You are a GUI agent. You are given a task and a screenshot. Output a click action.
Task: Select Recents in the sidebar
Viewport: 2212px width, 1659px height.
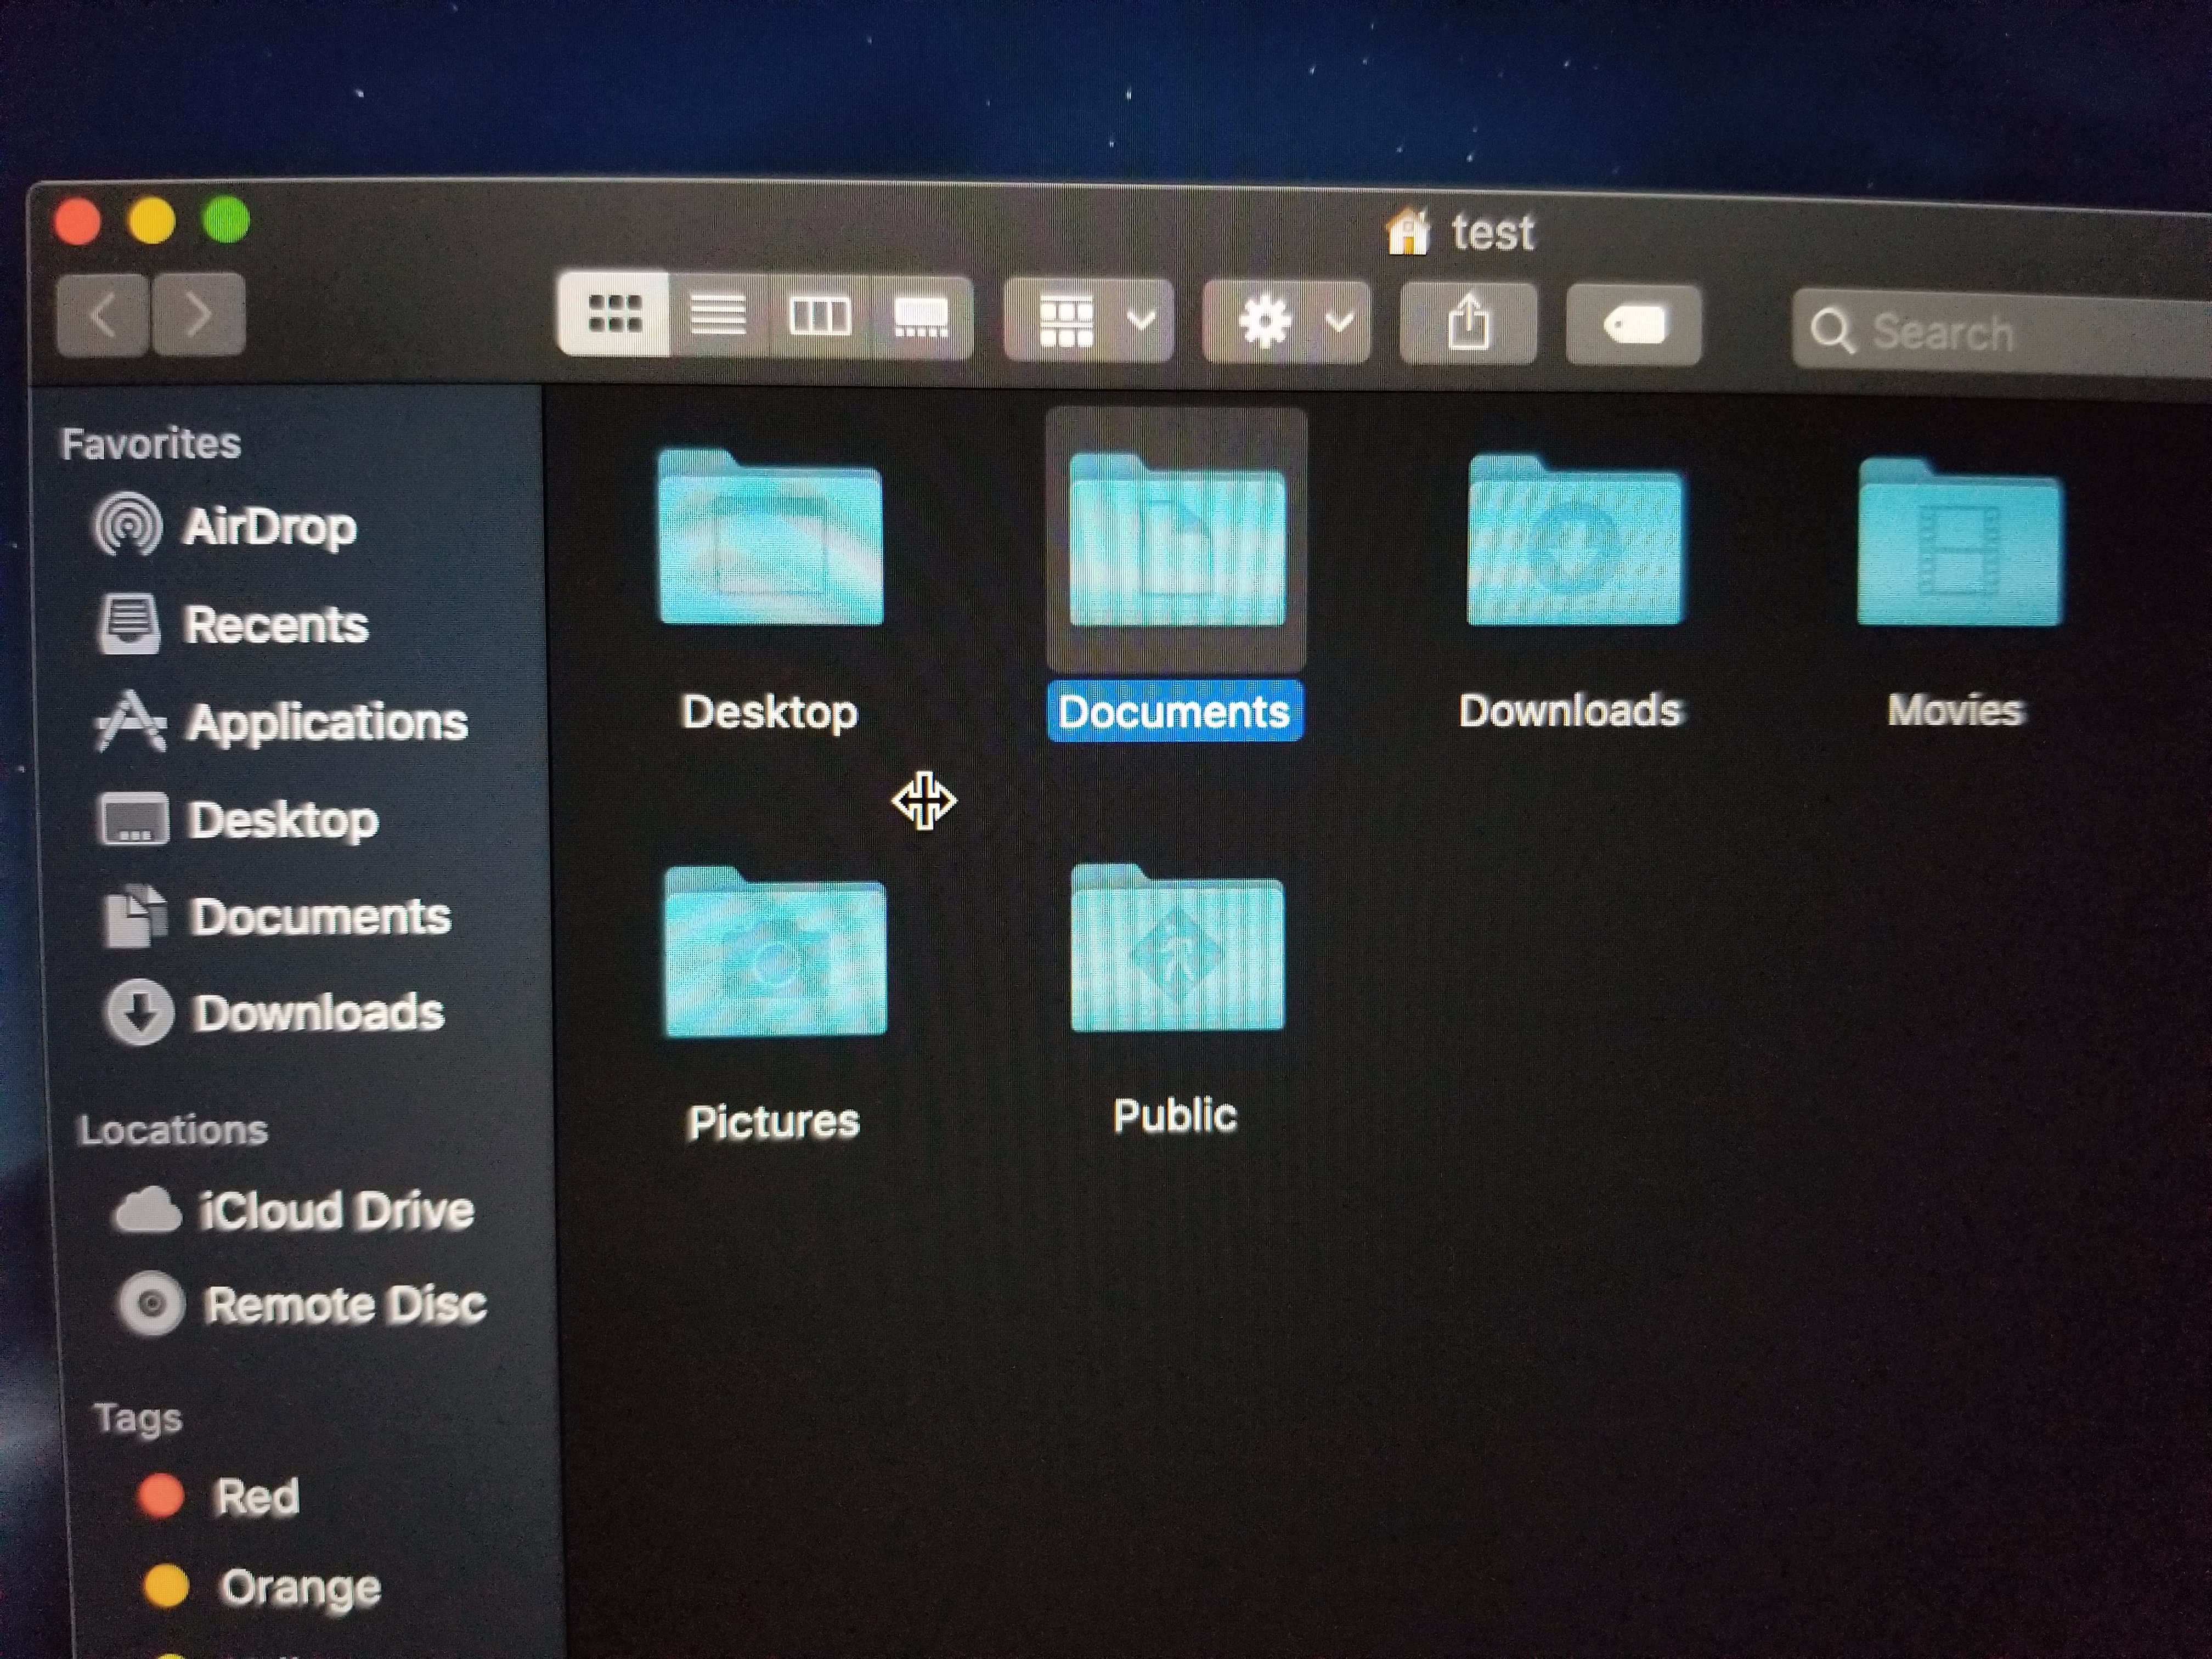234,625
